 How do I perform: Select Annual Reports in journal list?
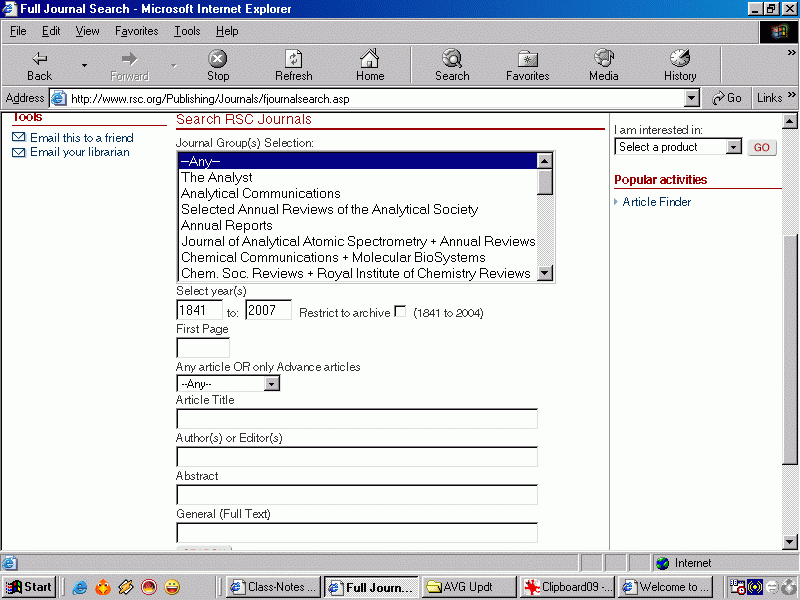358,225
